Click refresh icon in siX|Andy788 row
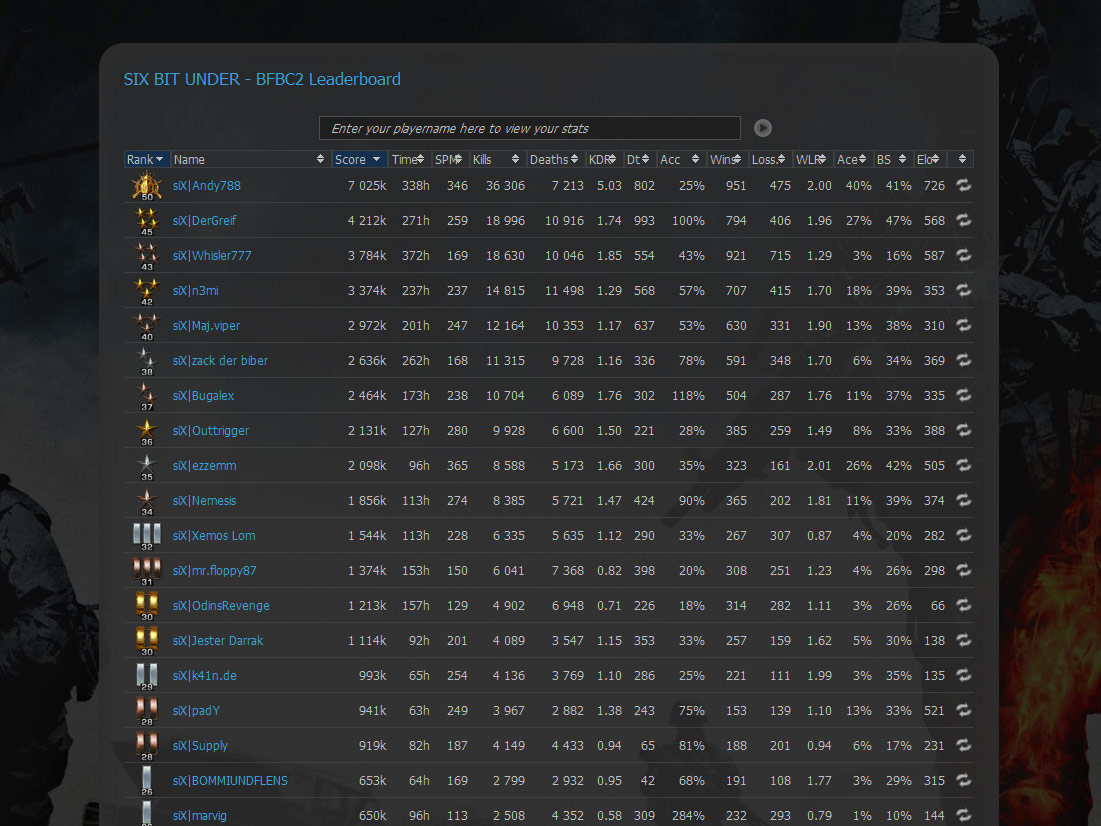 tap(963, 185)
